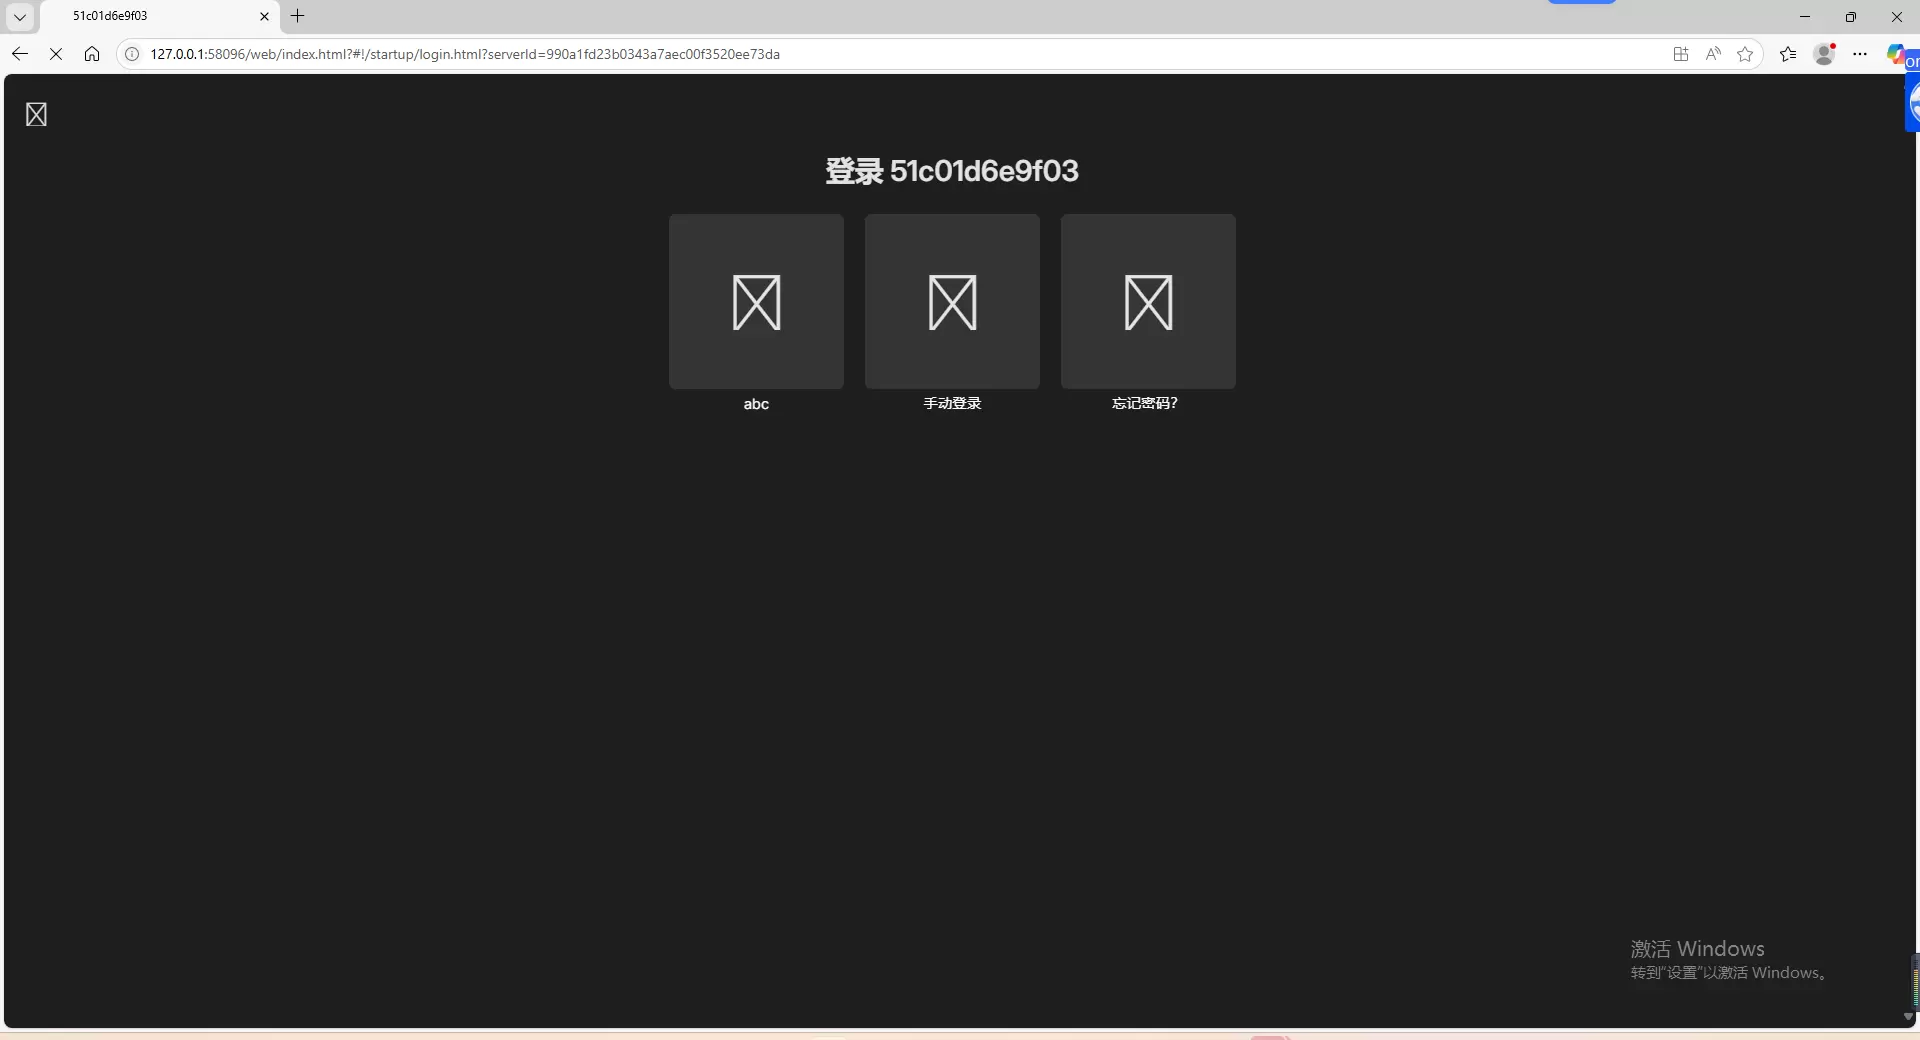View site information icon in address bar

point(132,54)
